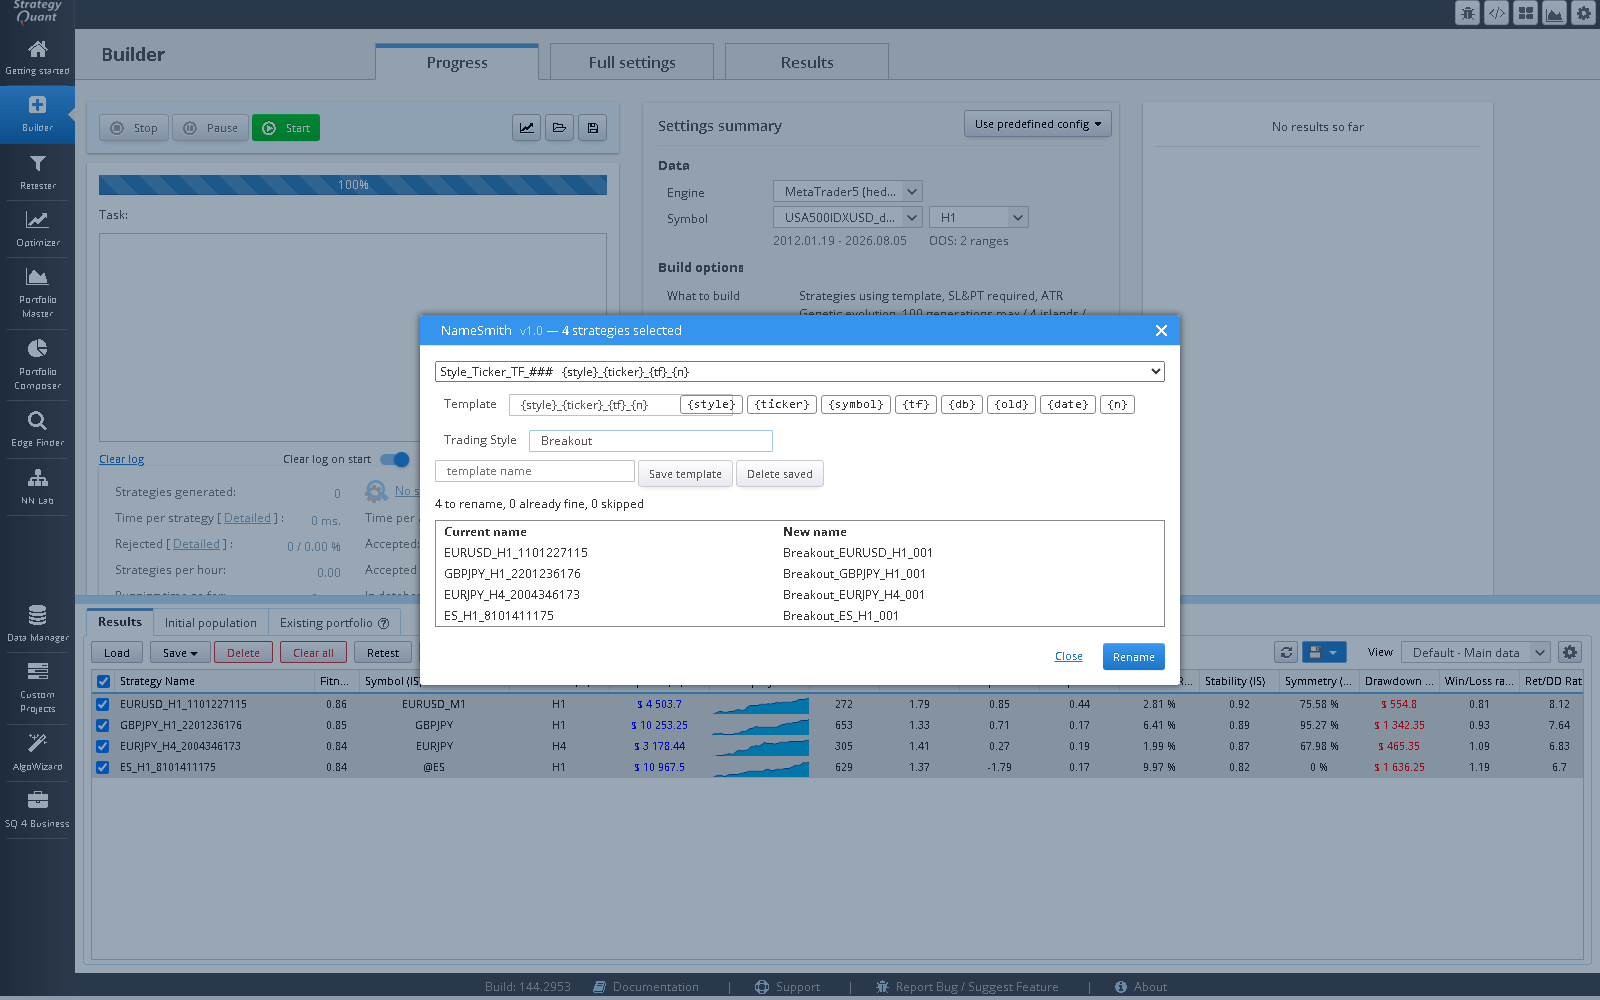Uncheck the GBPJPY_H1_2201236176 row checkbox

[x=103, y=725]
